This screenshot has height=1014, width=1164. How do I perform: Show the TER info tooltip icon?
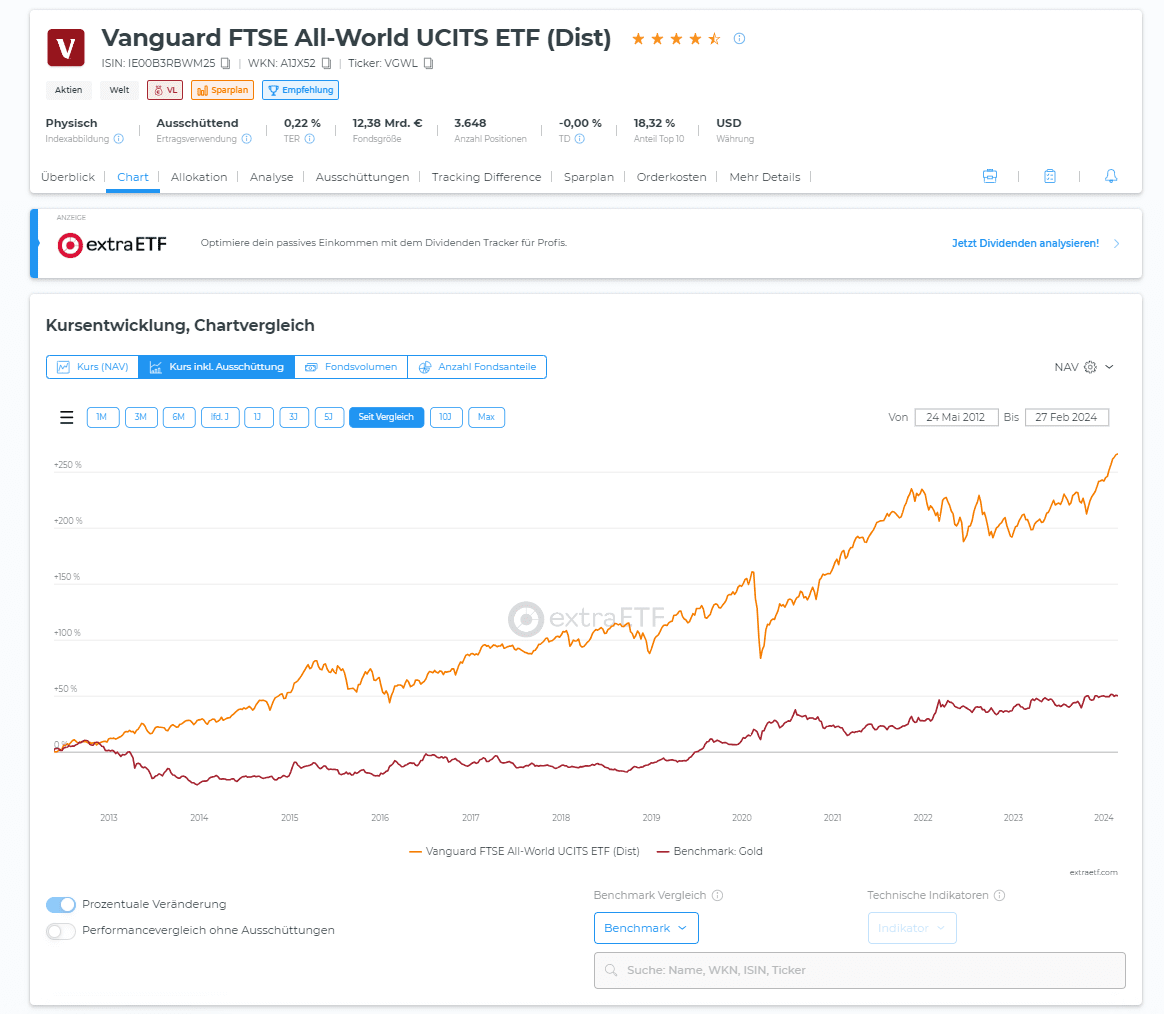pos(310,139)
